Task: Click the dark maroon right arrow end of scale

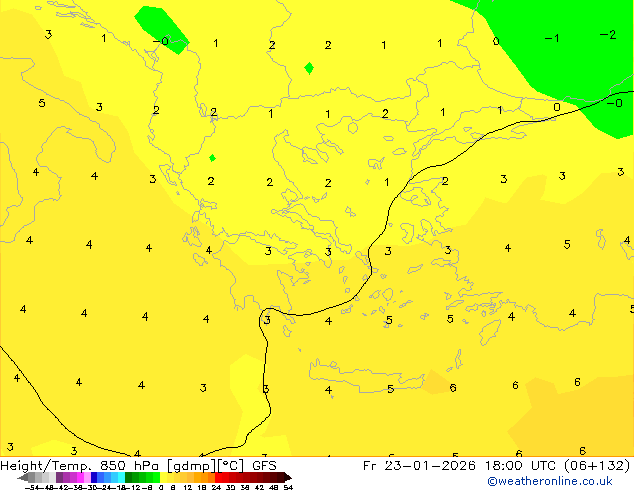Action: (288, 478)
